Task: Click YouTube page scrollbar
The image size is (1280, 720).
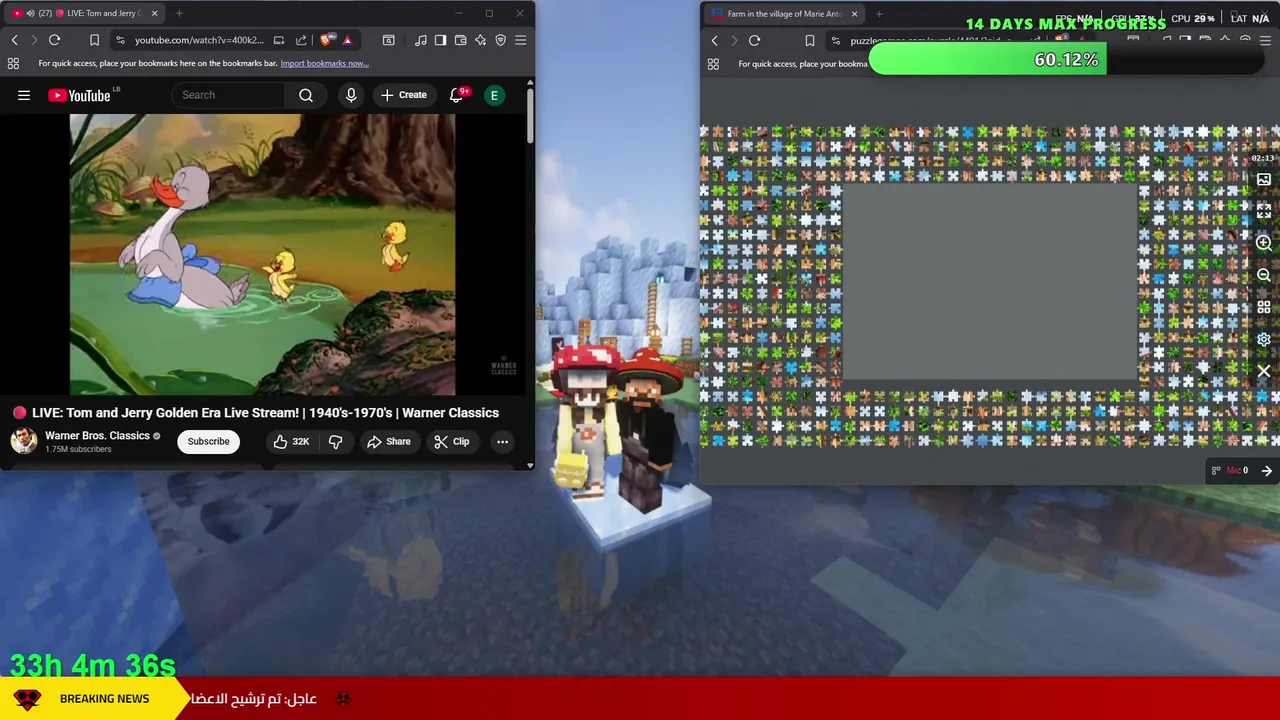Action: click(x=530, y=117)
